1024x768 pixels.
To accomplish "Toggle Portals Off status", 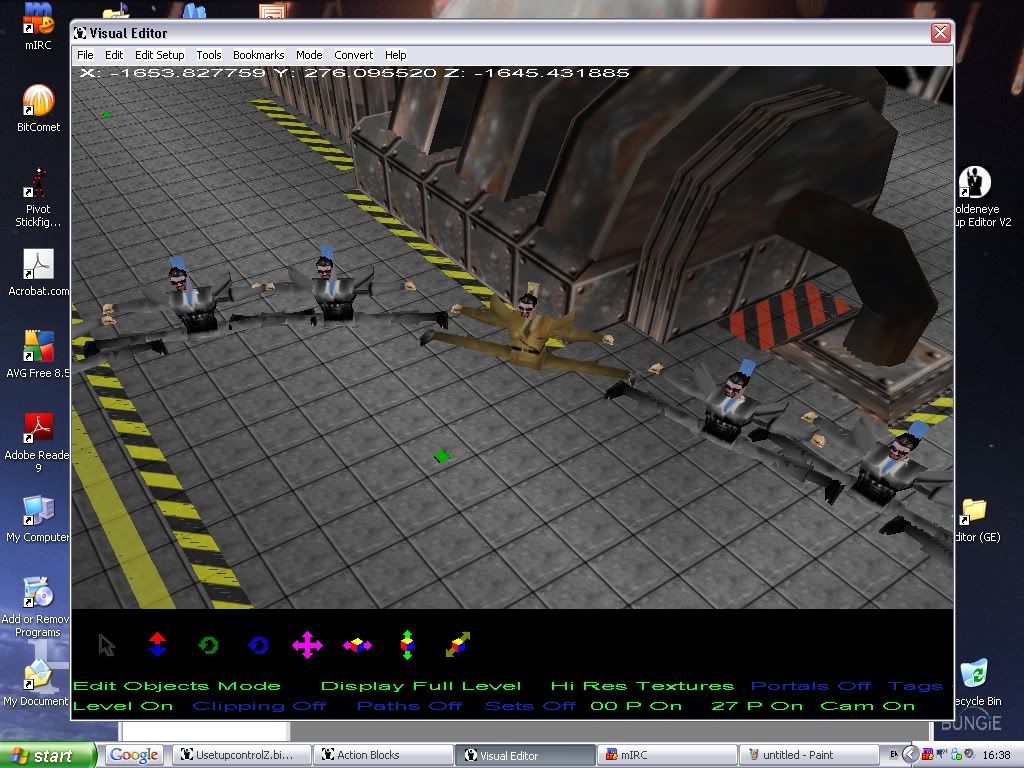I will [810, 686].
